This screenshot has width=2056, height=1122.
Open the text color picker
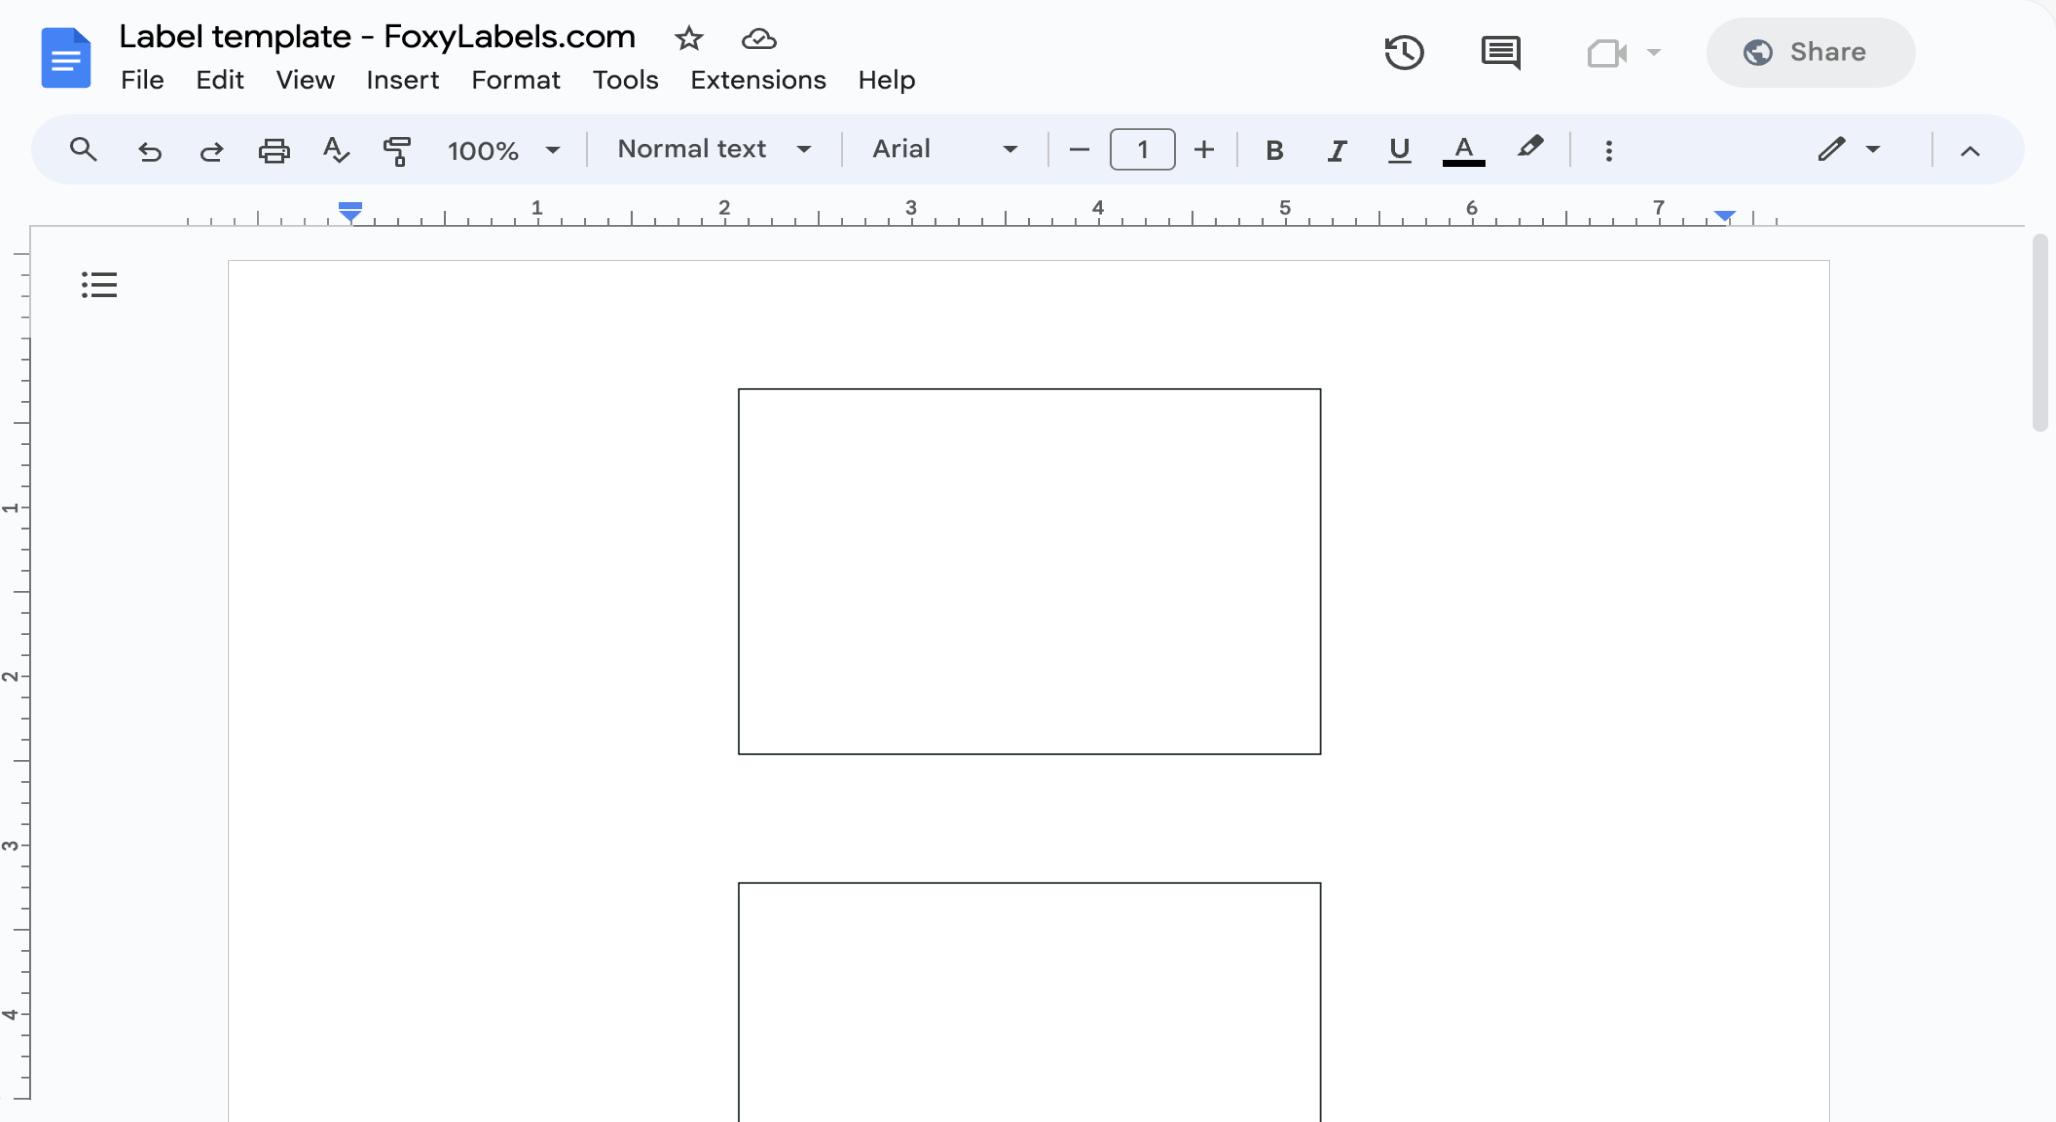(1463, 151)
